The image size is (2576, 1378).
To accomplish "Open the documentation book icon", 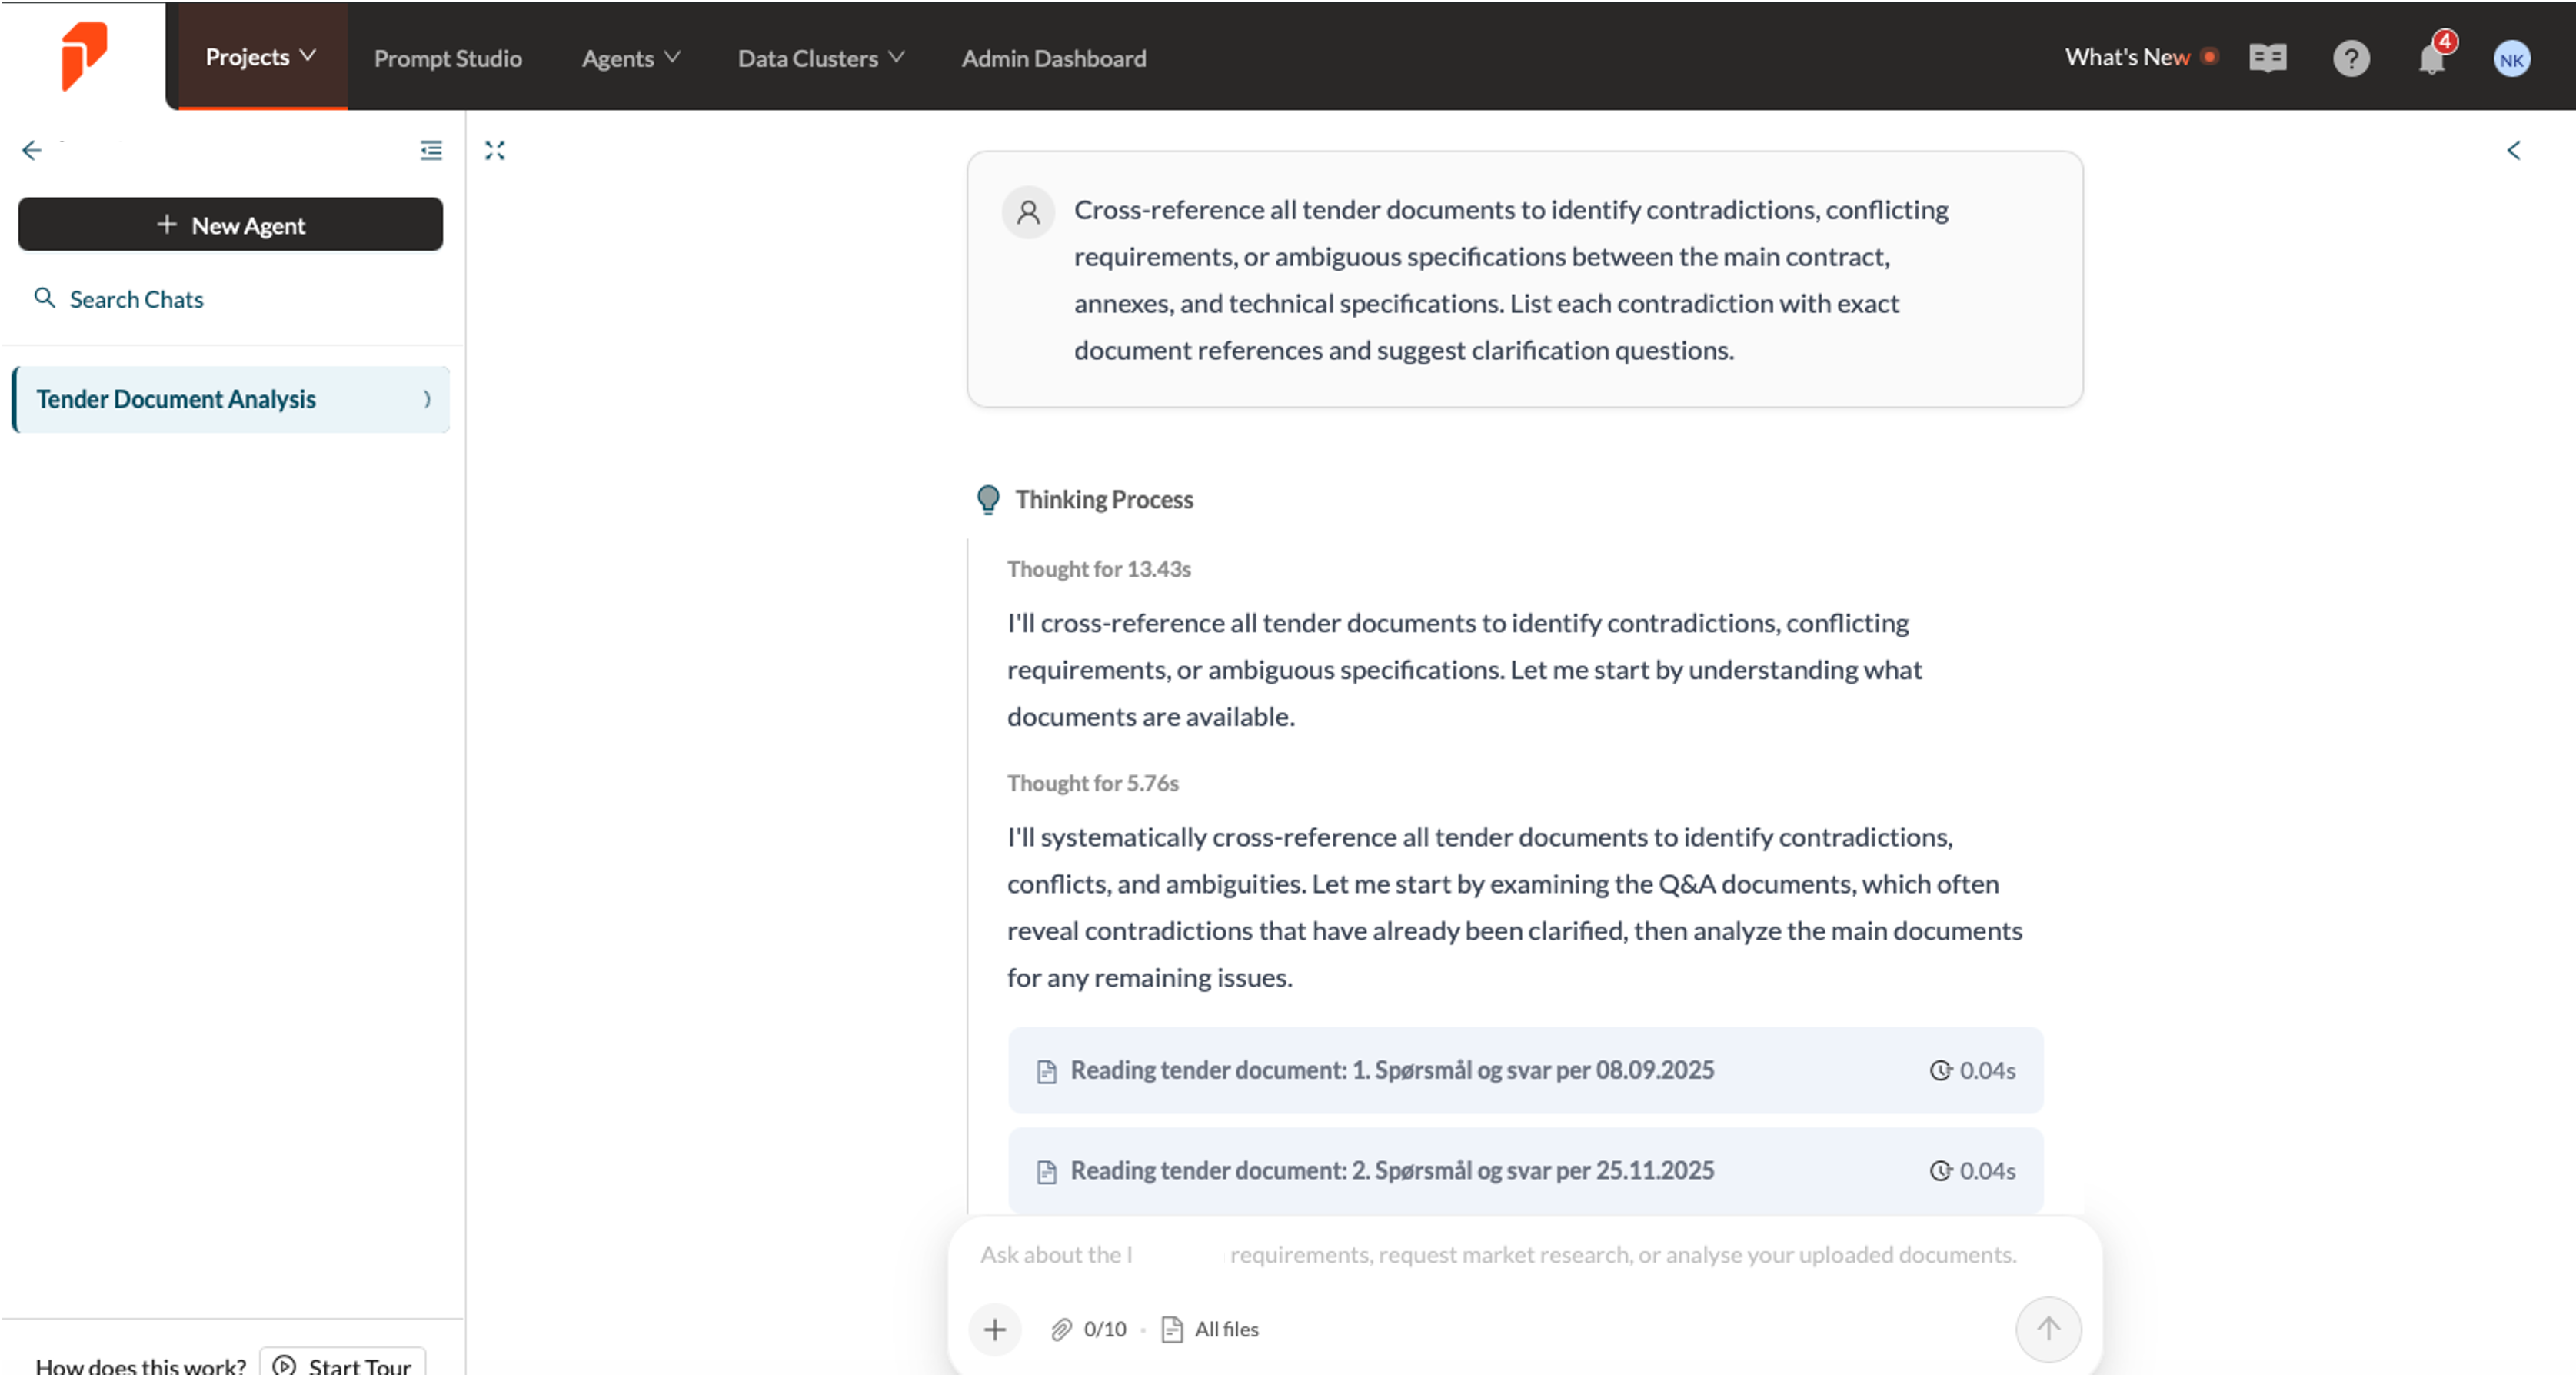I will 2267,58.
